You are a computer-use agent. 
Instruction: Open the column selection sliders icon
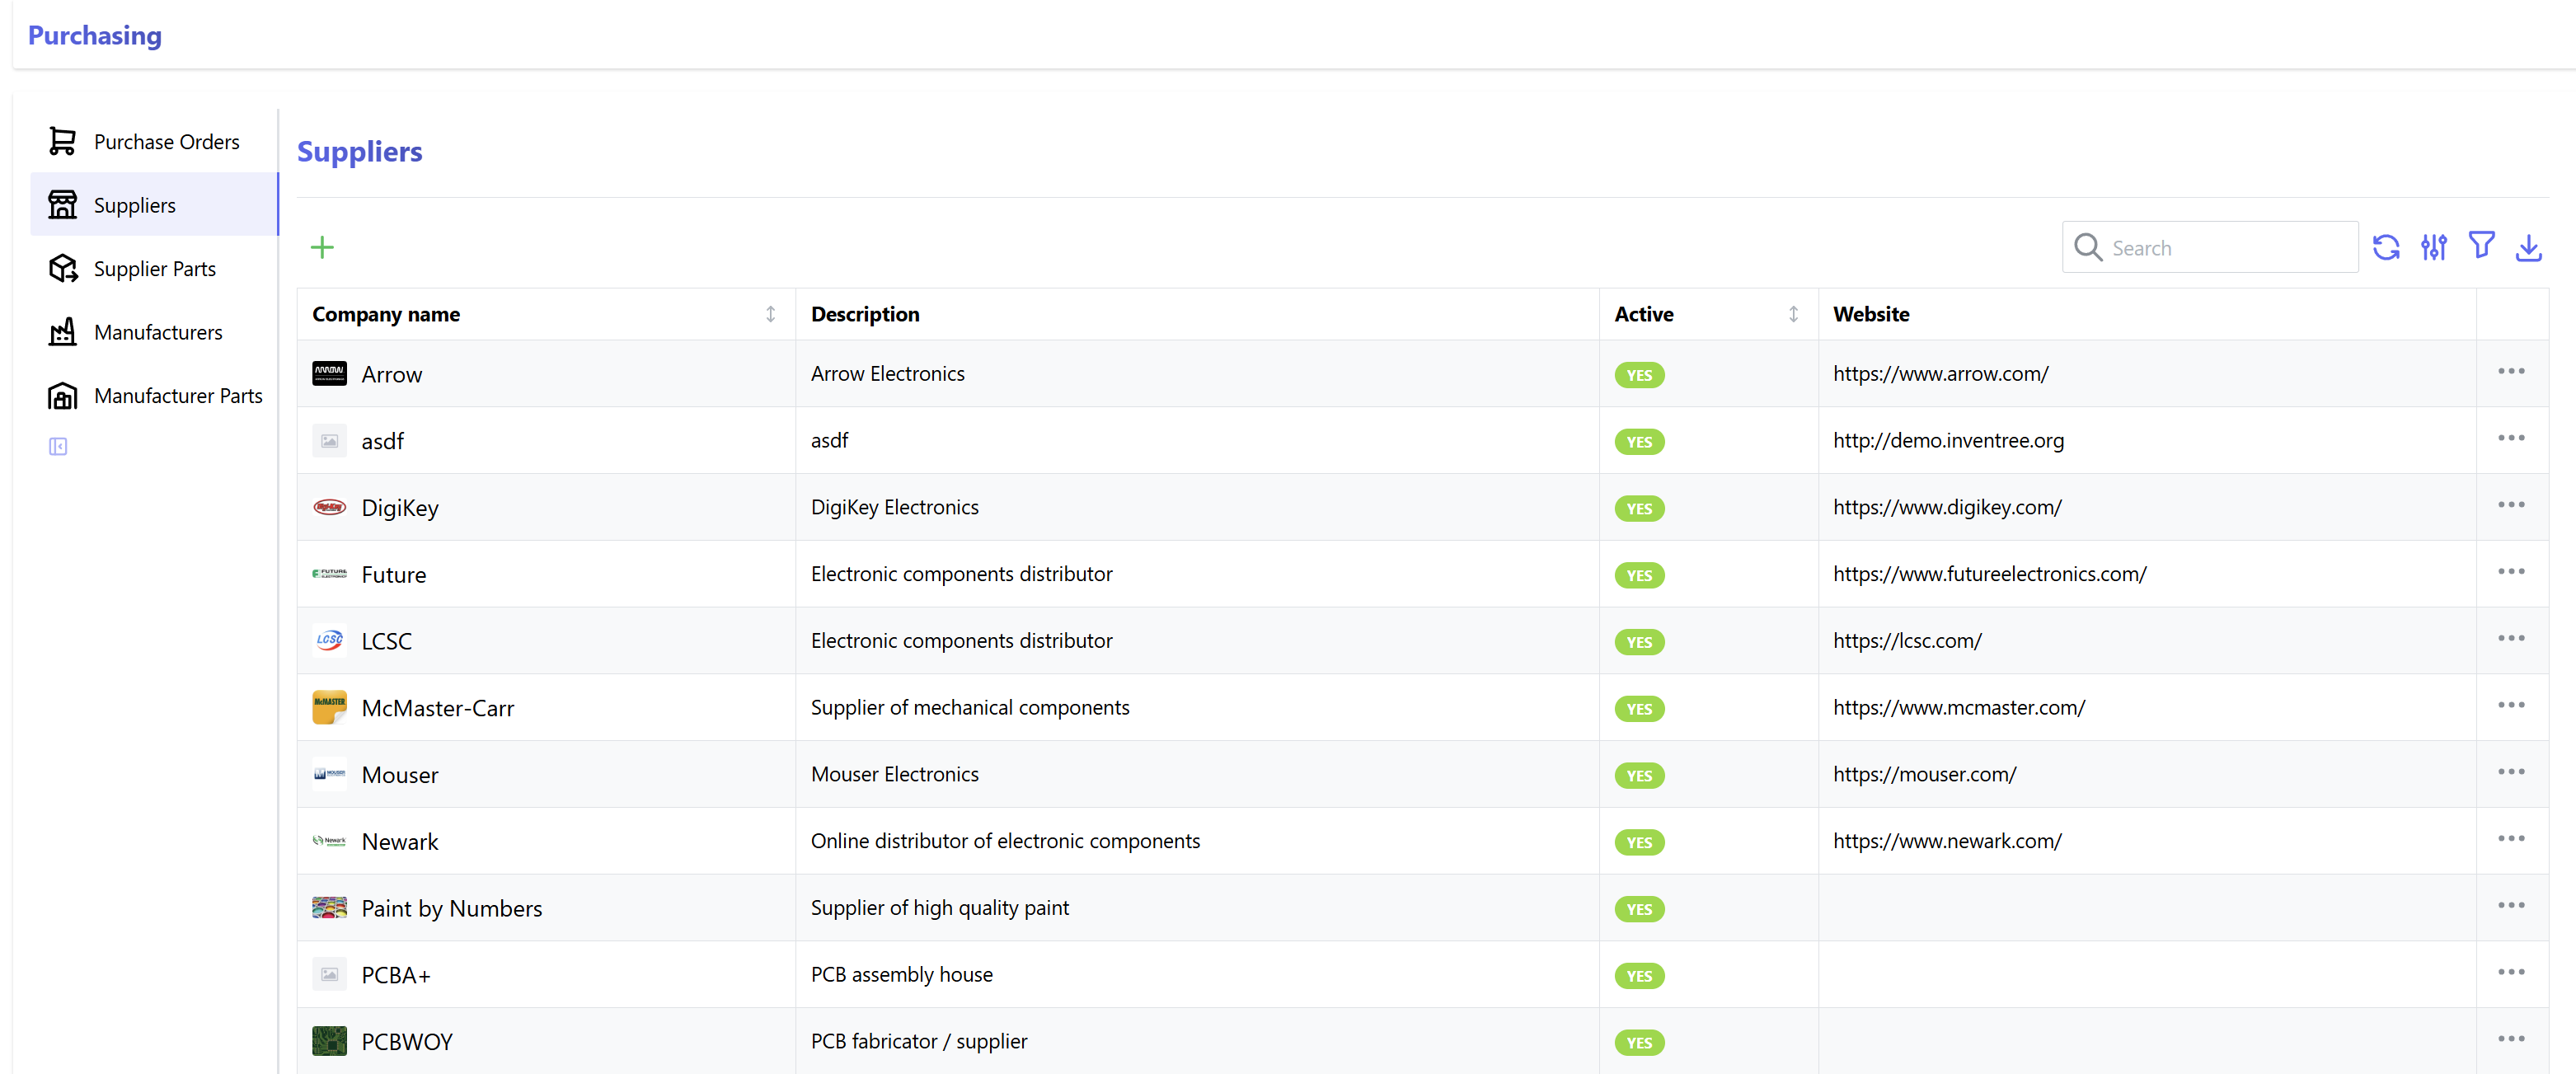click(2433, 247)
